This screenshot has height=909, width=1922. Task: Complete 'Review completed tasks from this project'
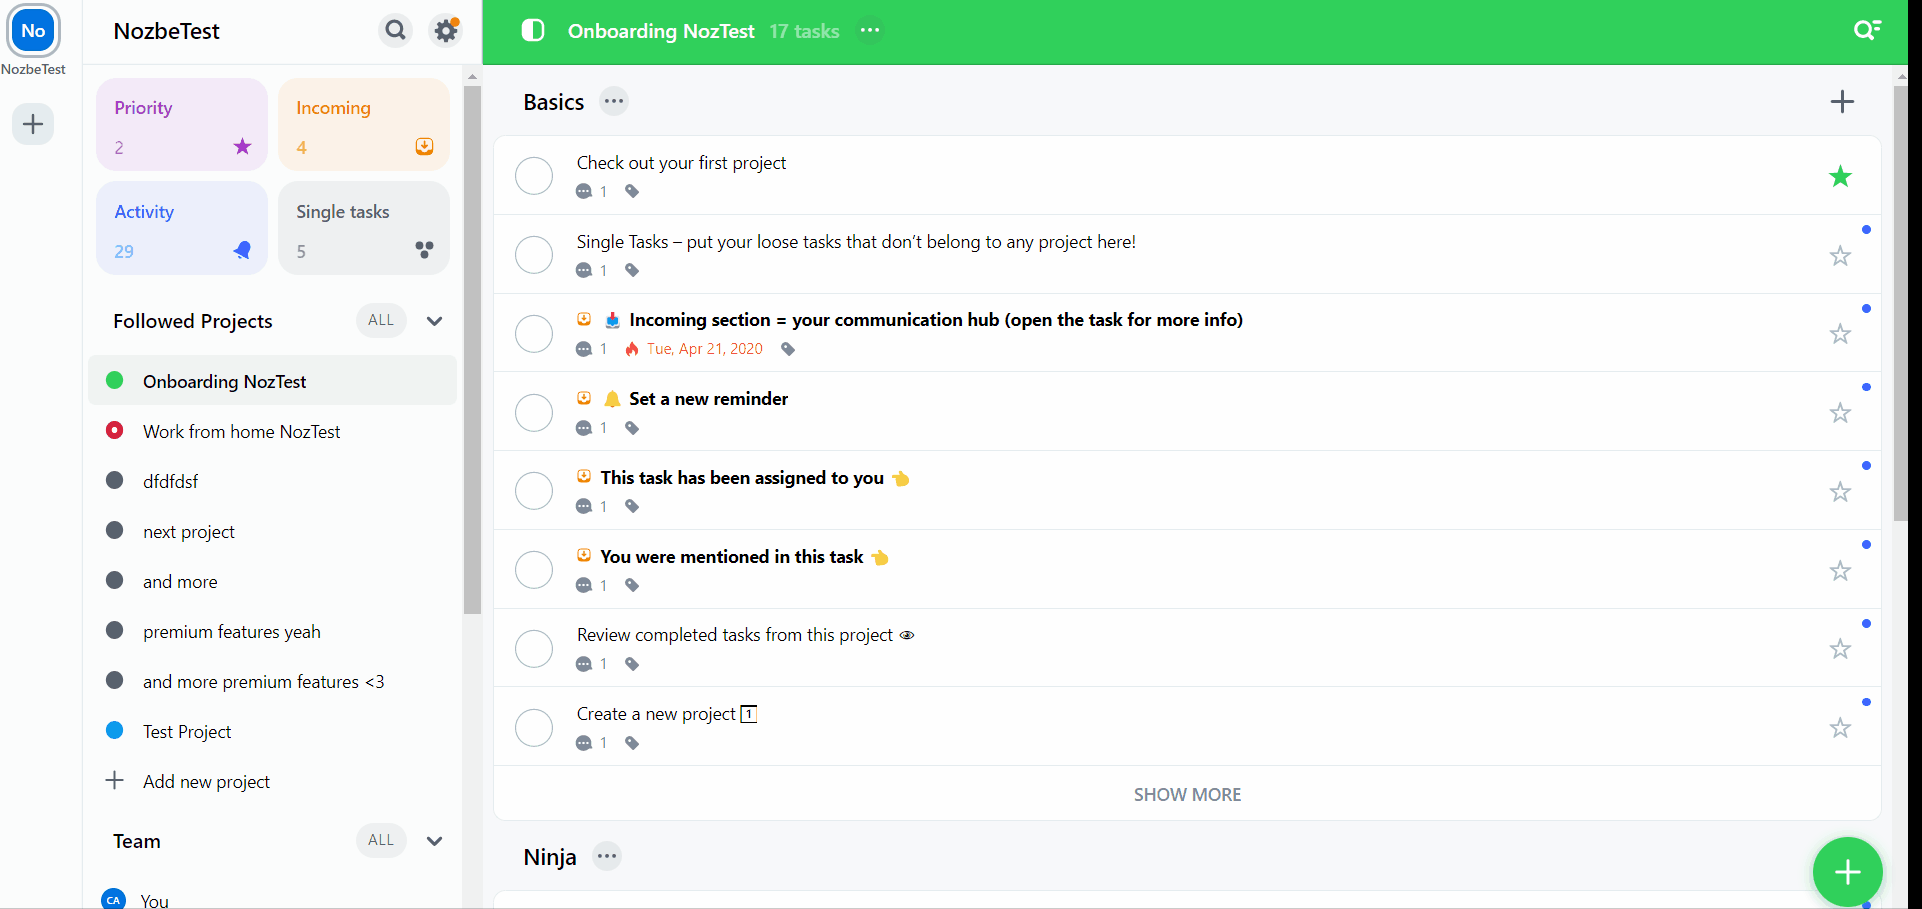(x=534, y=648)
